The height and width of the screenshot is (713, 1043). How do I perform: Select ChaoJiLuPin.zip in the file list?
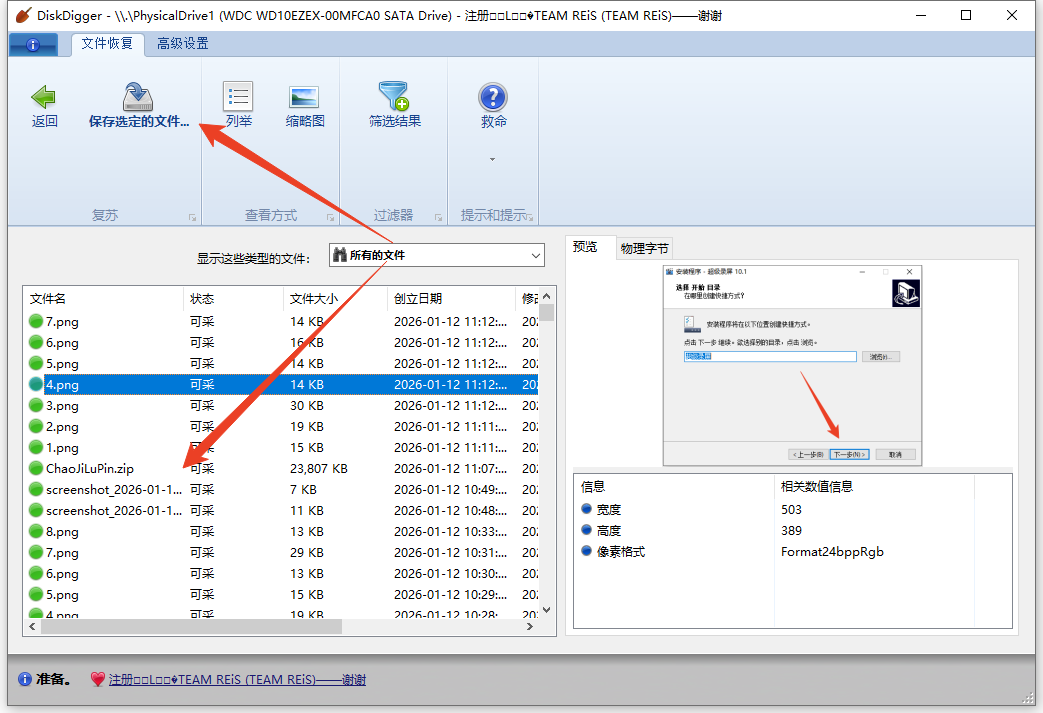pos(89,469)
